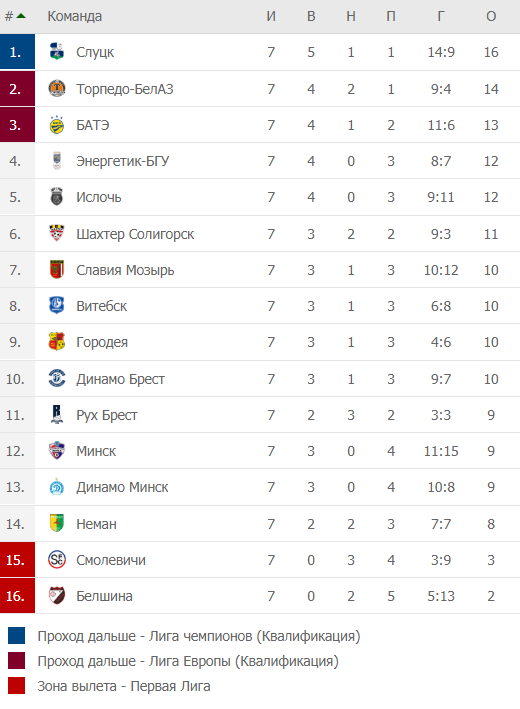The image size is (520, 709).
Task: Open the Динамо Брест team link
Action: click(120, 379)
